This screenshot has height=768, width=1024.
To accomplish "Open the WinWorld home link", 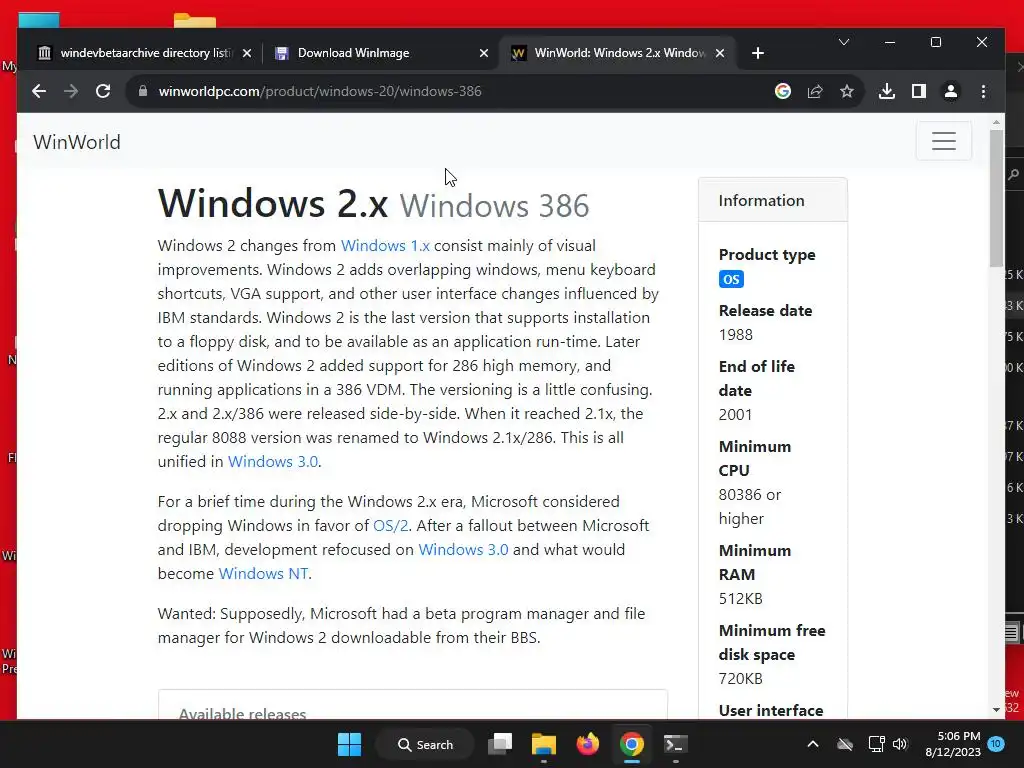I will tap(77, 142).
